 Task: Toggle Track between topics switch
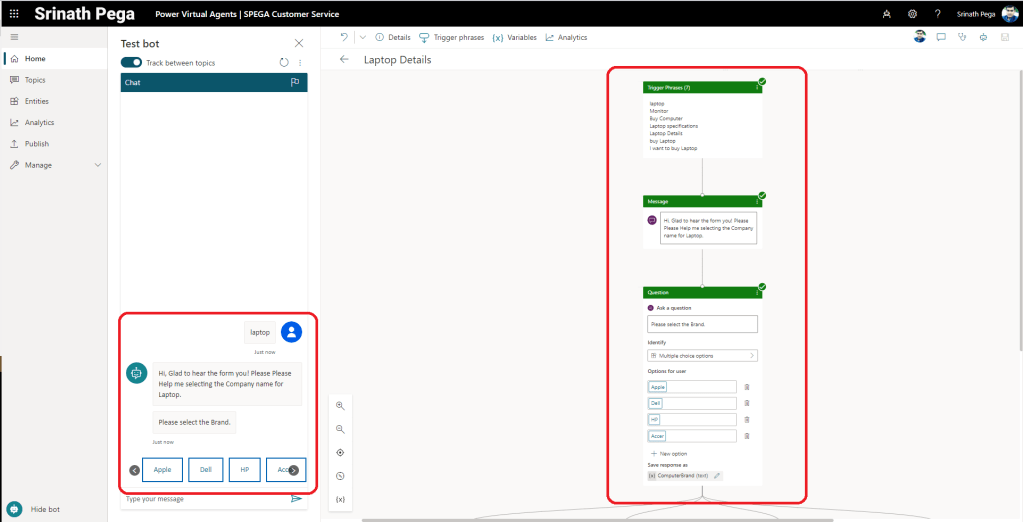131,63
